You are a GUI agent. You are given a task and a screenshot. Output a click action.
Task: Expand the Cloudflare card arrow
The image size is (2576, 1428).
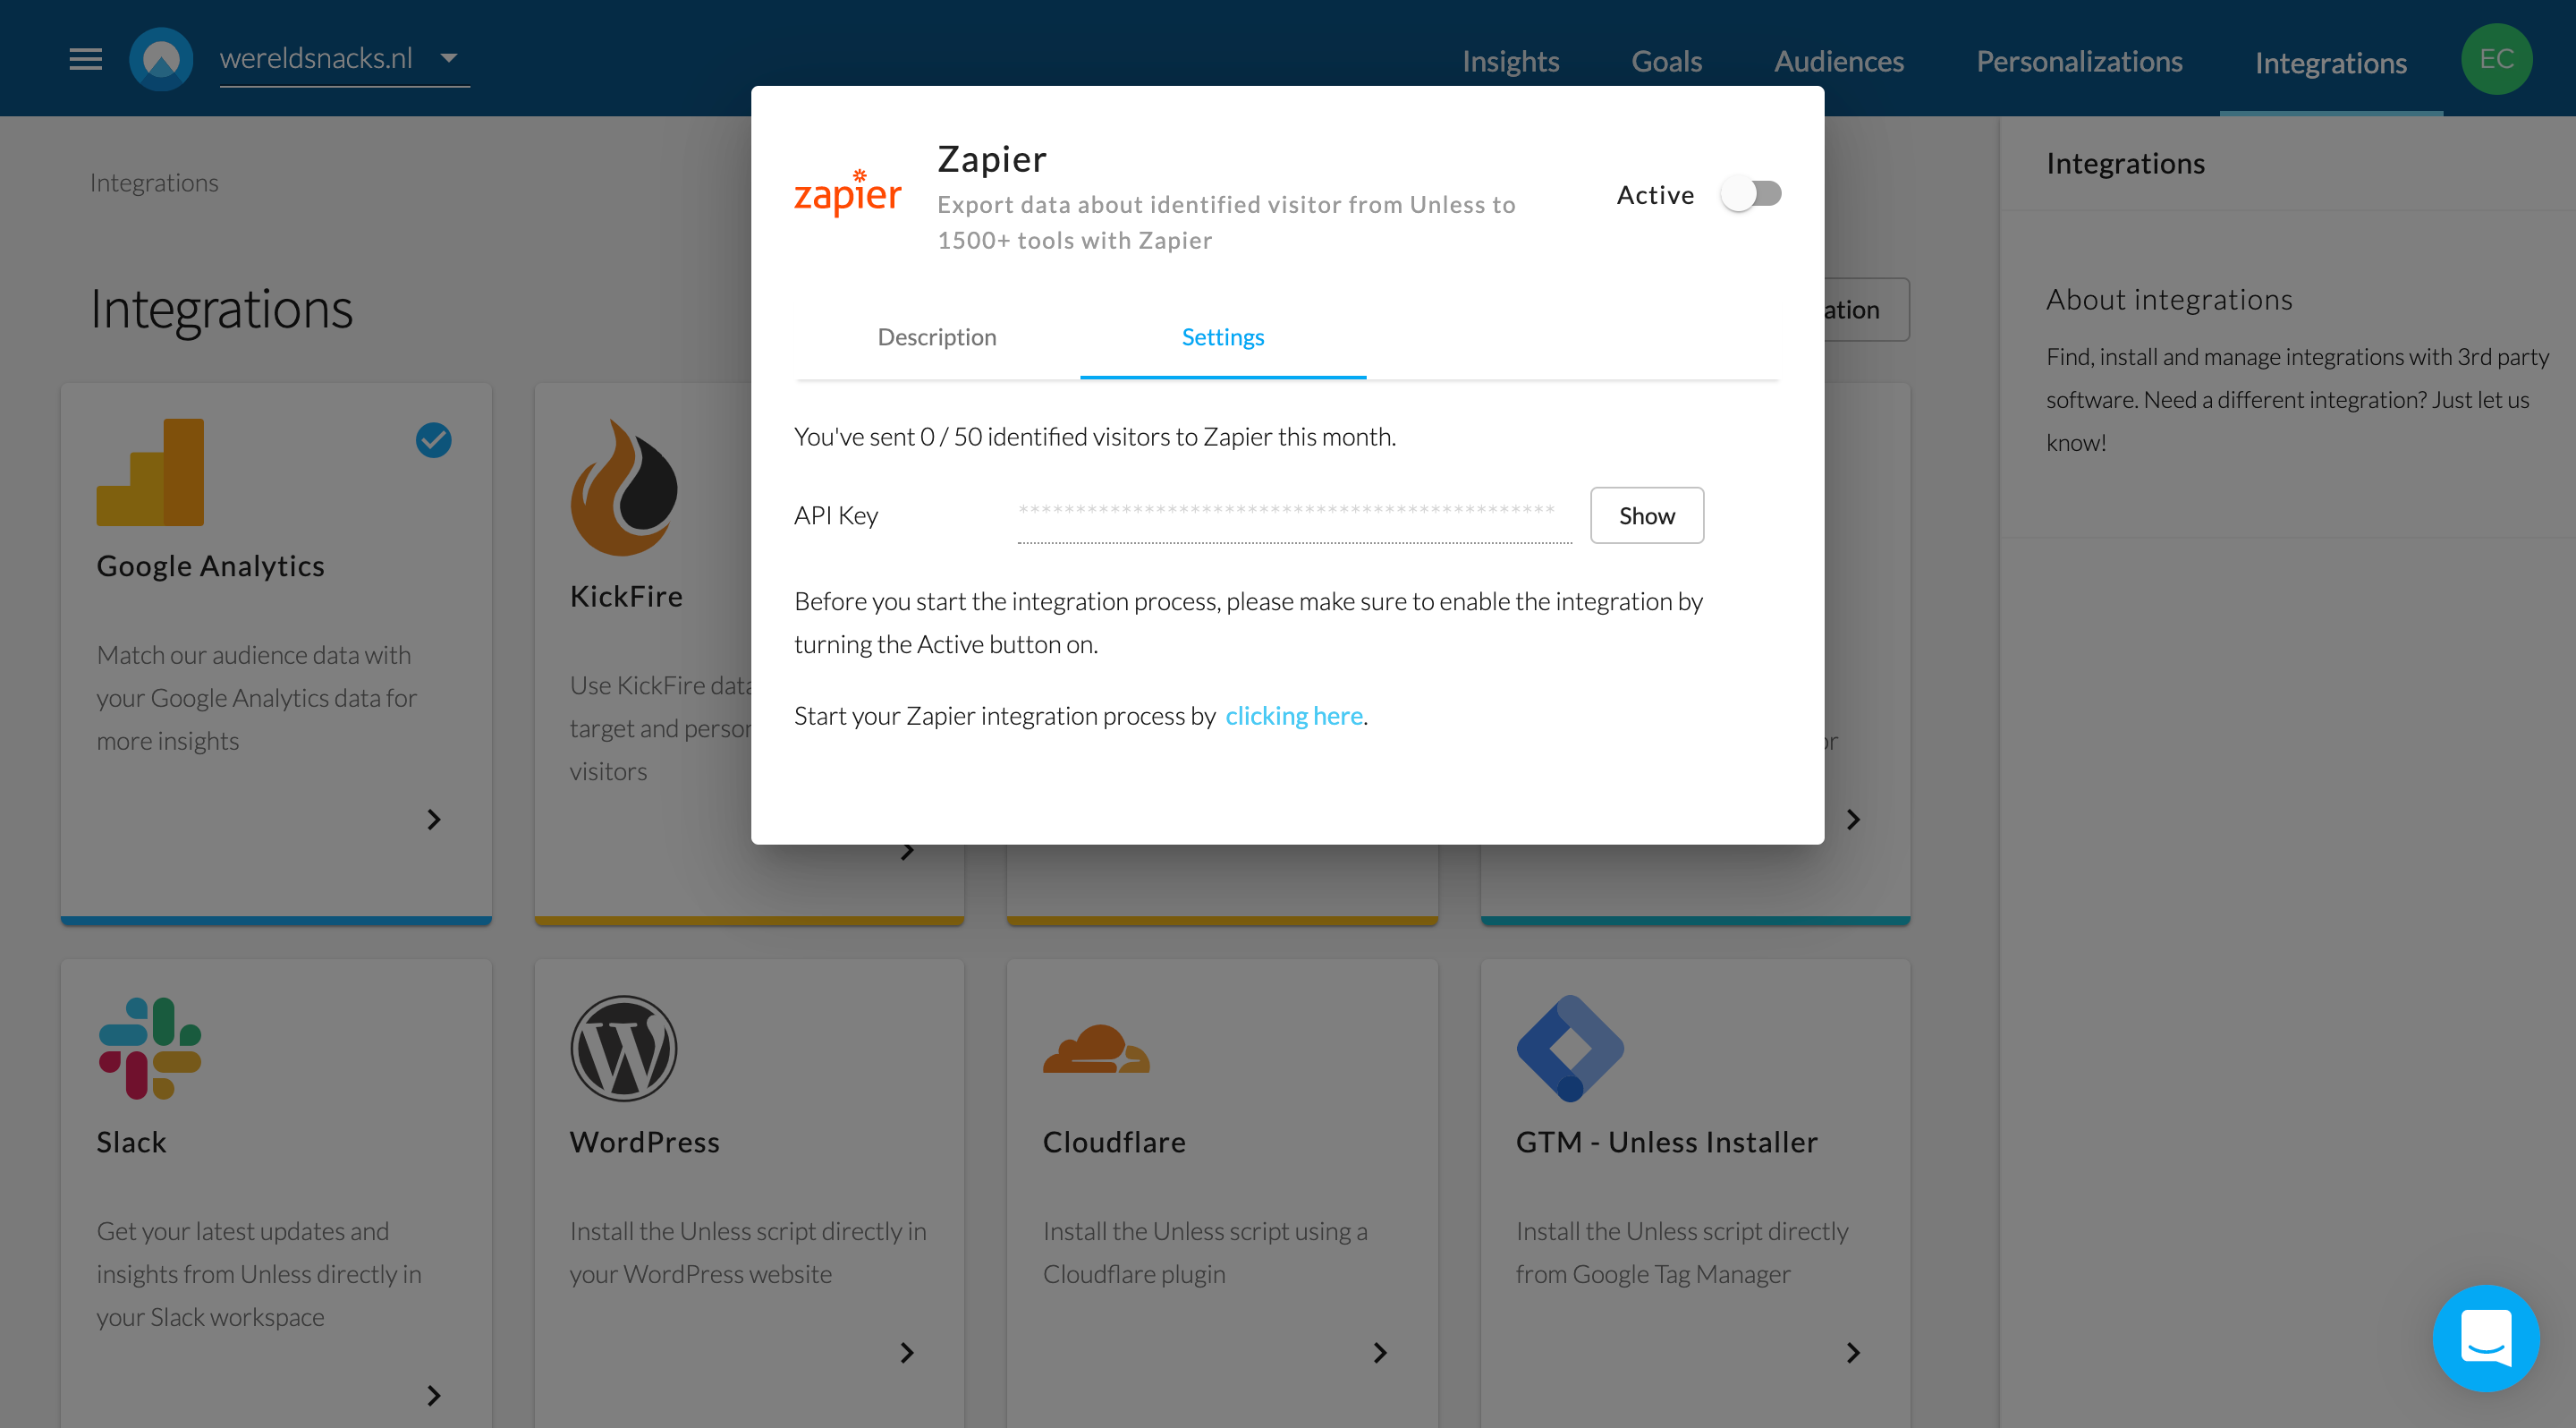coord(1379,1353)
